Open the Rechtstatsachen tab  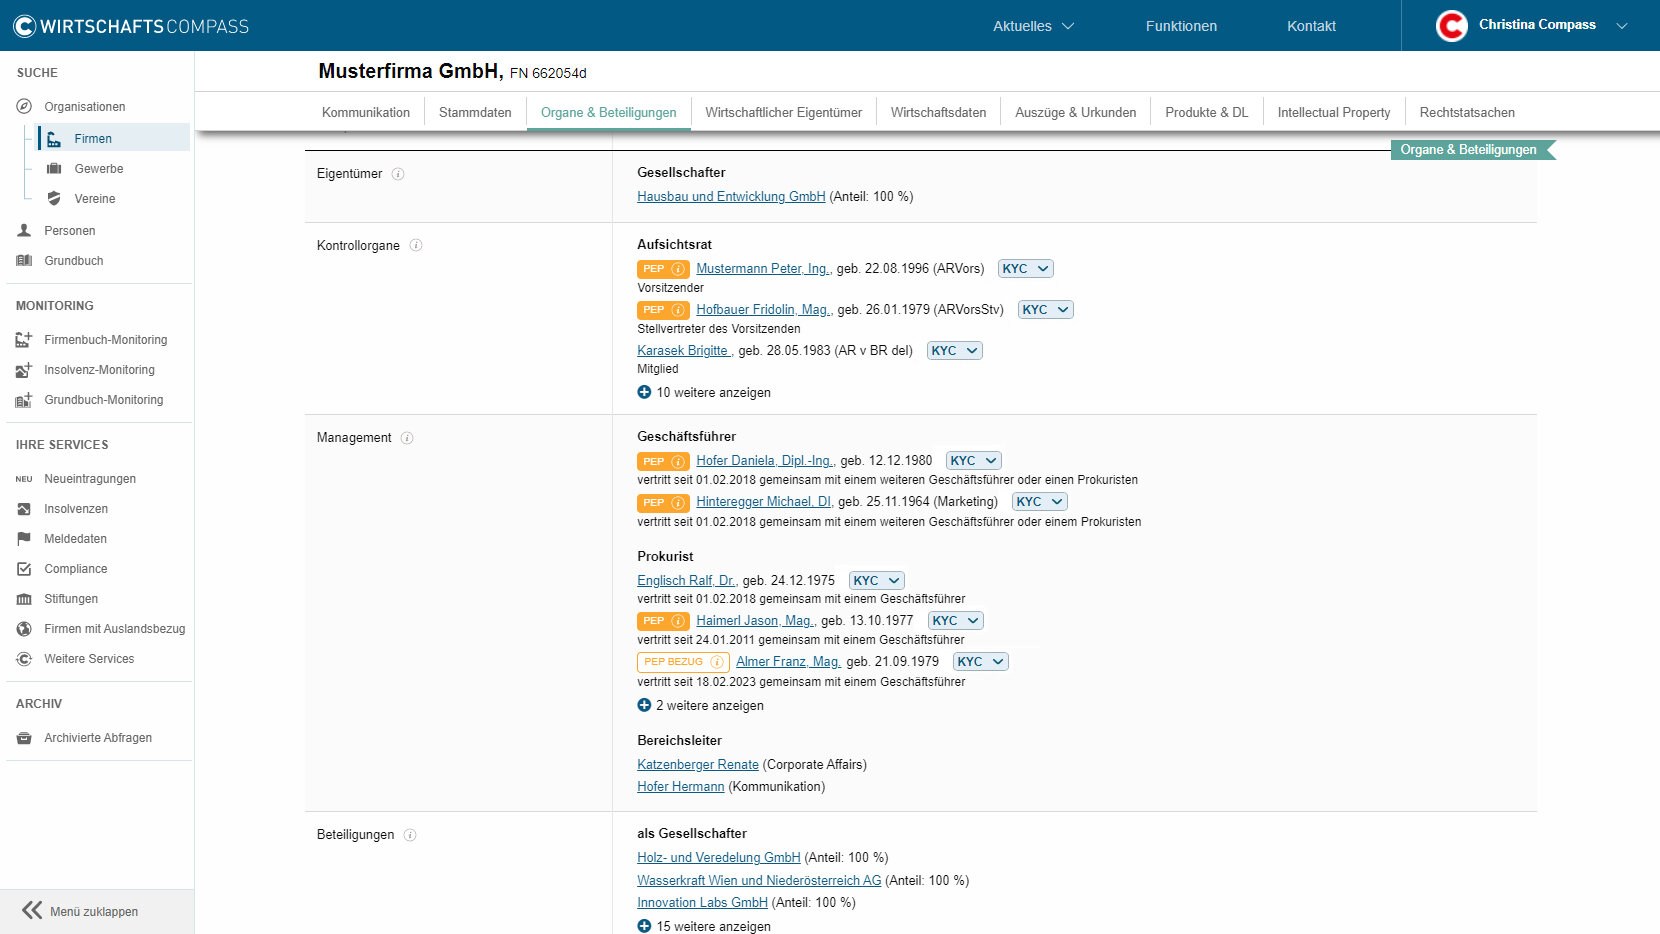(x=1467, y=112)
